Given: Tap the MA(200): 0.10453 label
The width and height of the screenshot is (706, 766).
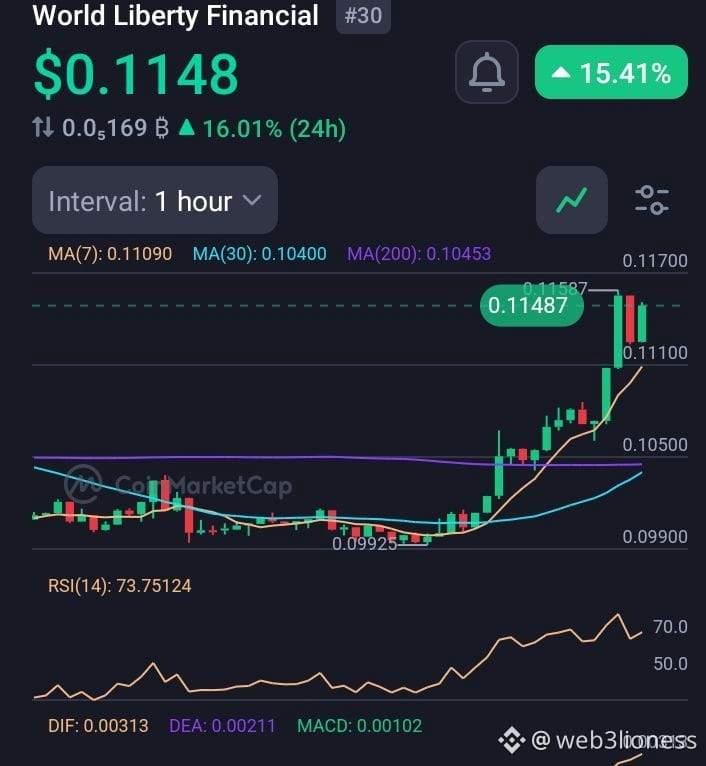Looking at the screenshot, I should tap(419, 254).
